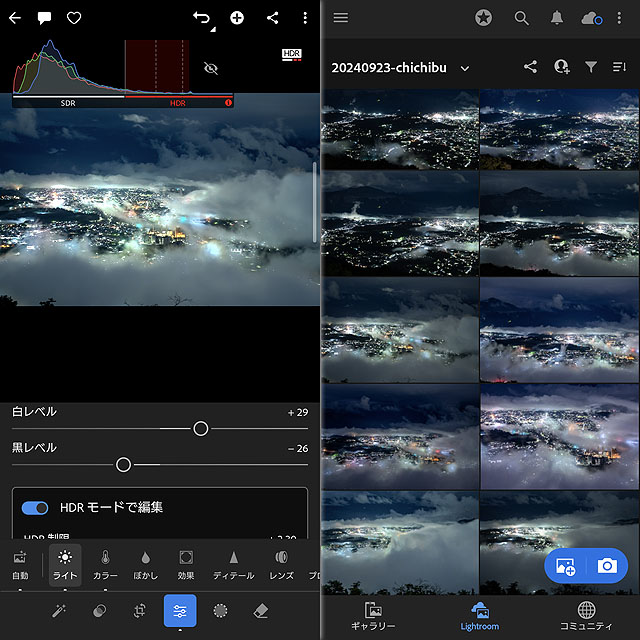This screenshot has width=640, height=640.
Task: Open the notifications bell
Action: (556, 18)
